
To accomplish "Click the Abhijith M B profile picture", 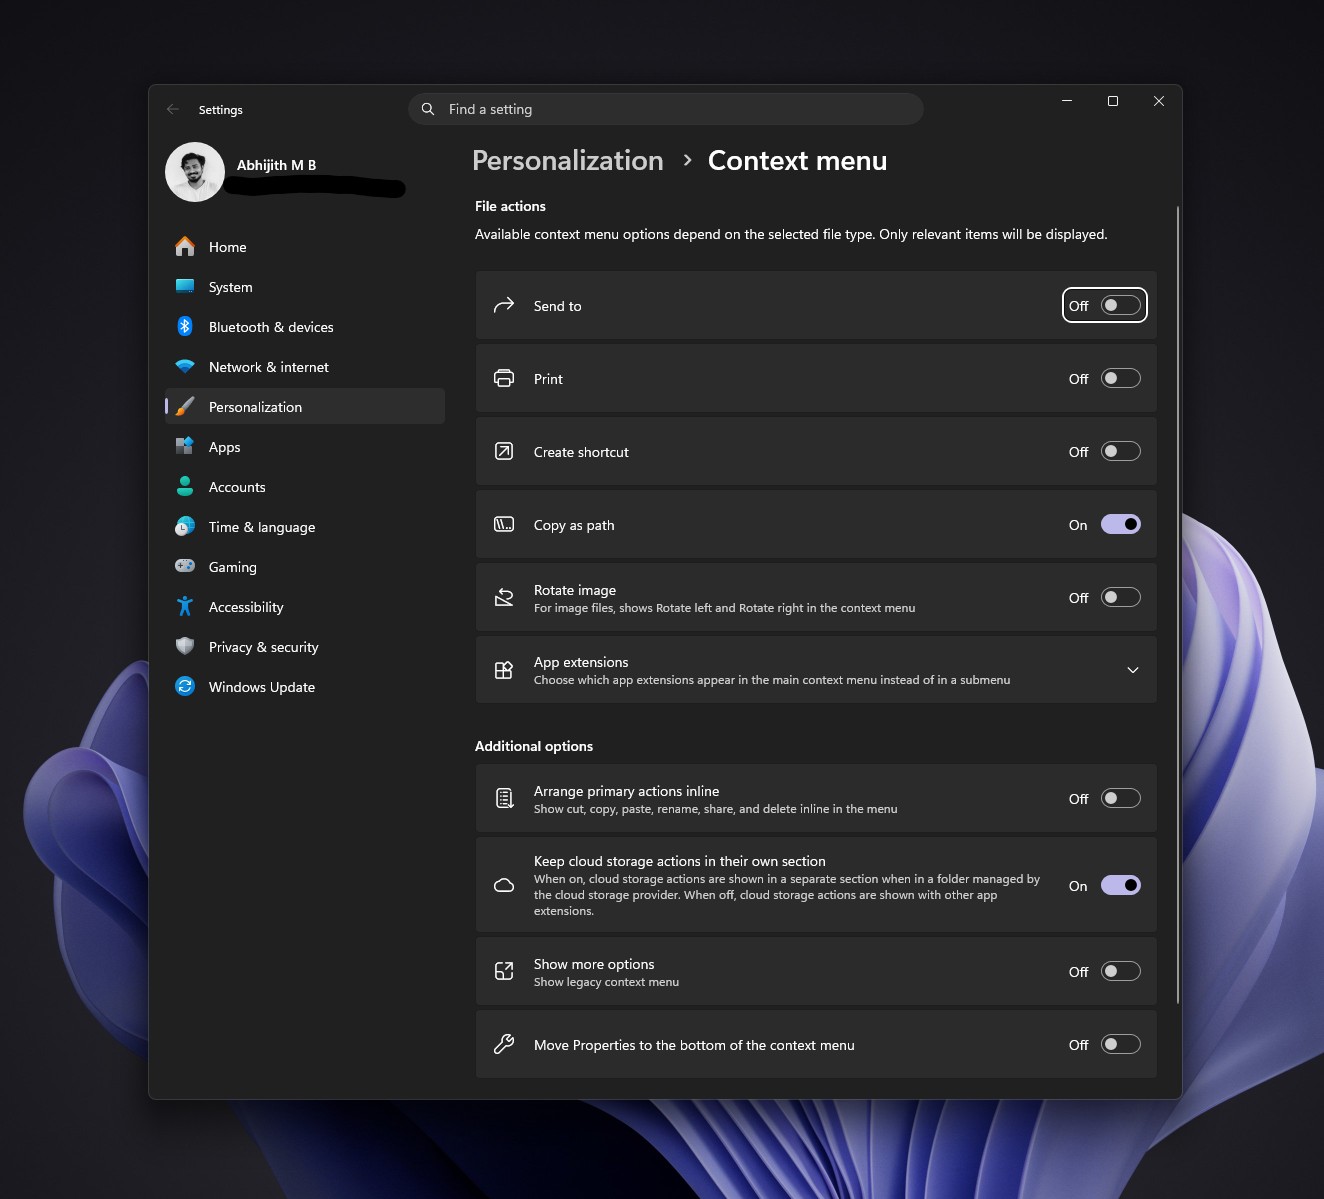I will click(x=195, y=172).
